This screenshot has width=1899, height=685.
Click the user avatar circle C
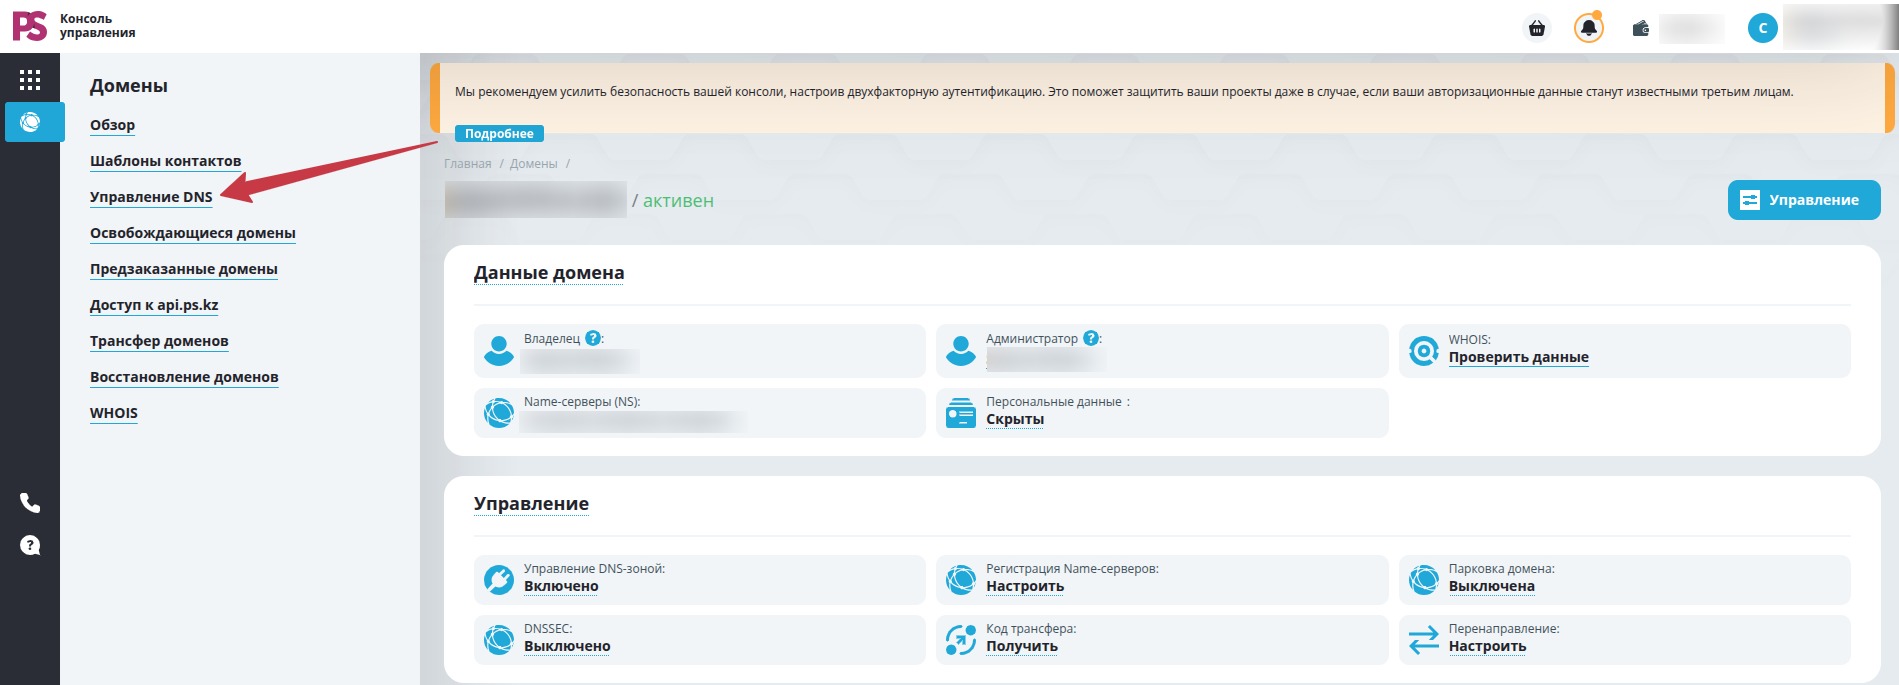[1763, 28]
